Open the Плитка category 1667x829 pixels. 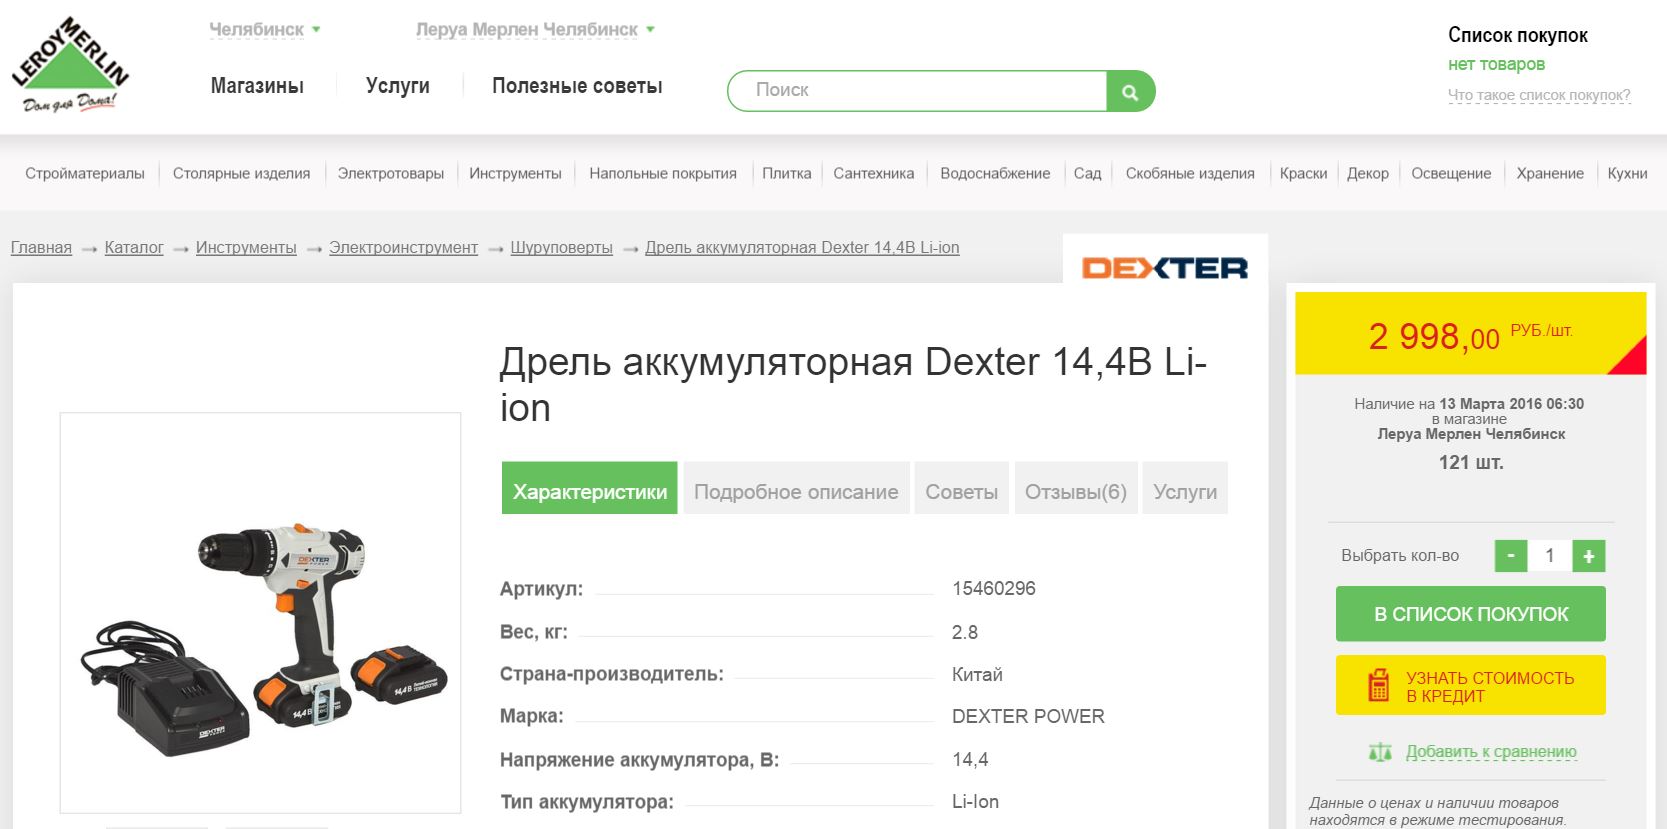pos(787,173)
